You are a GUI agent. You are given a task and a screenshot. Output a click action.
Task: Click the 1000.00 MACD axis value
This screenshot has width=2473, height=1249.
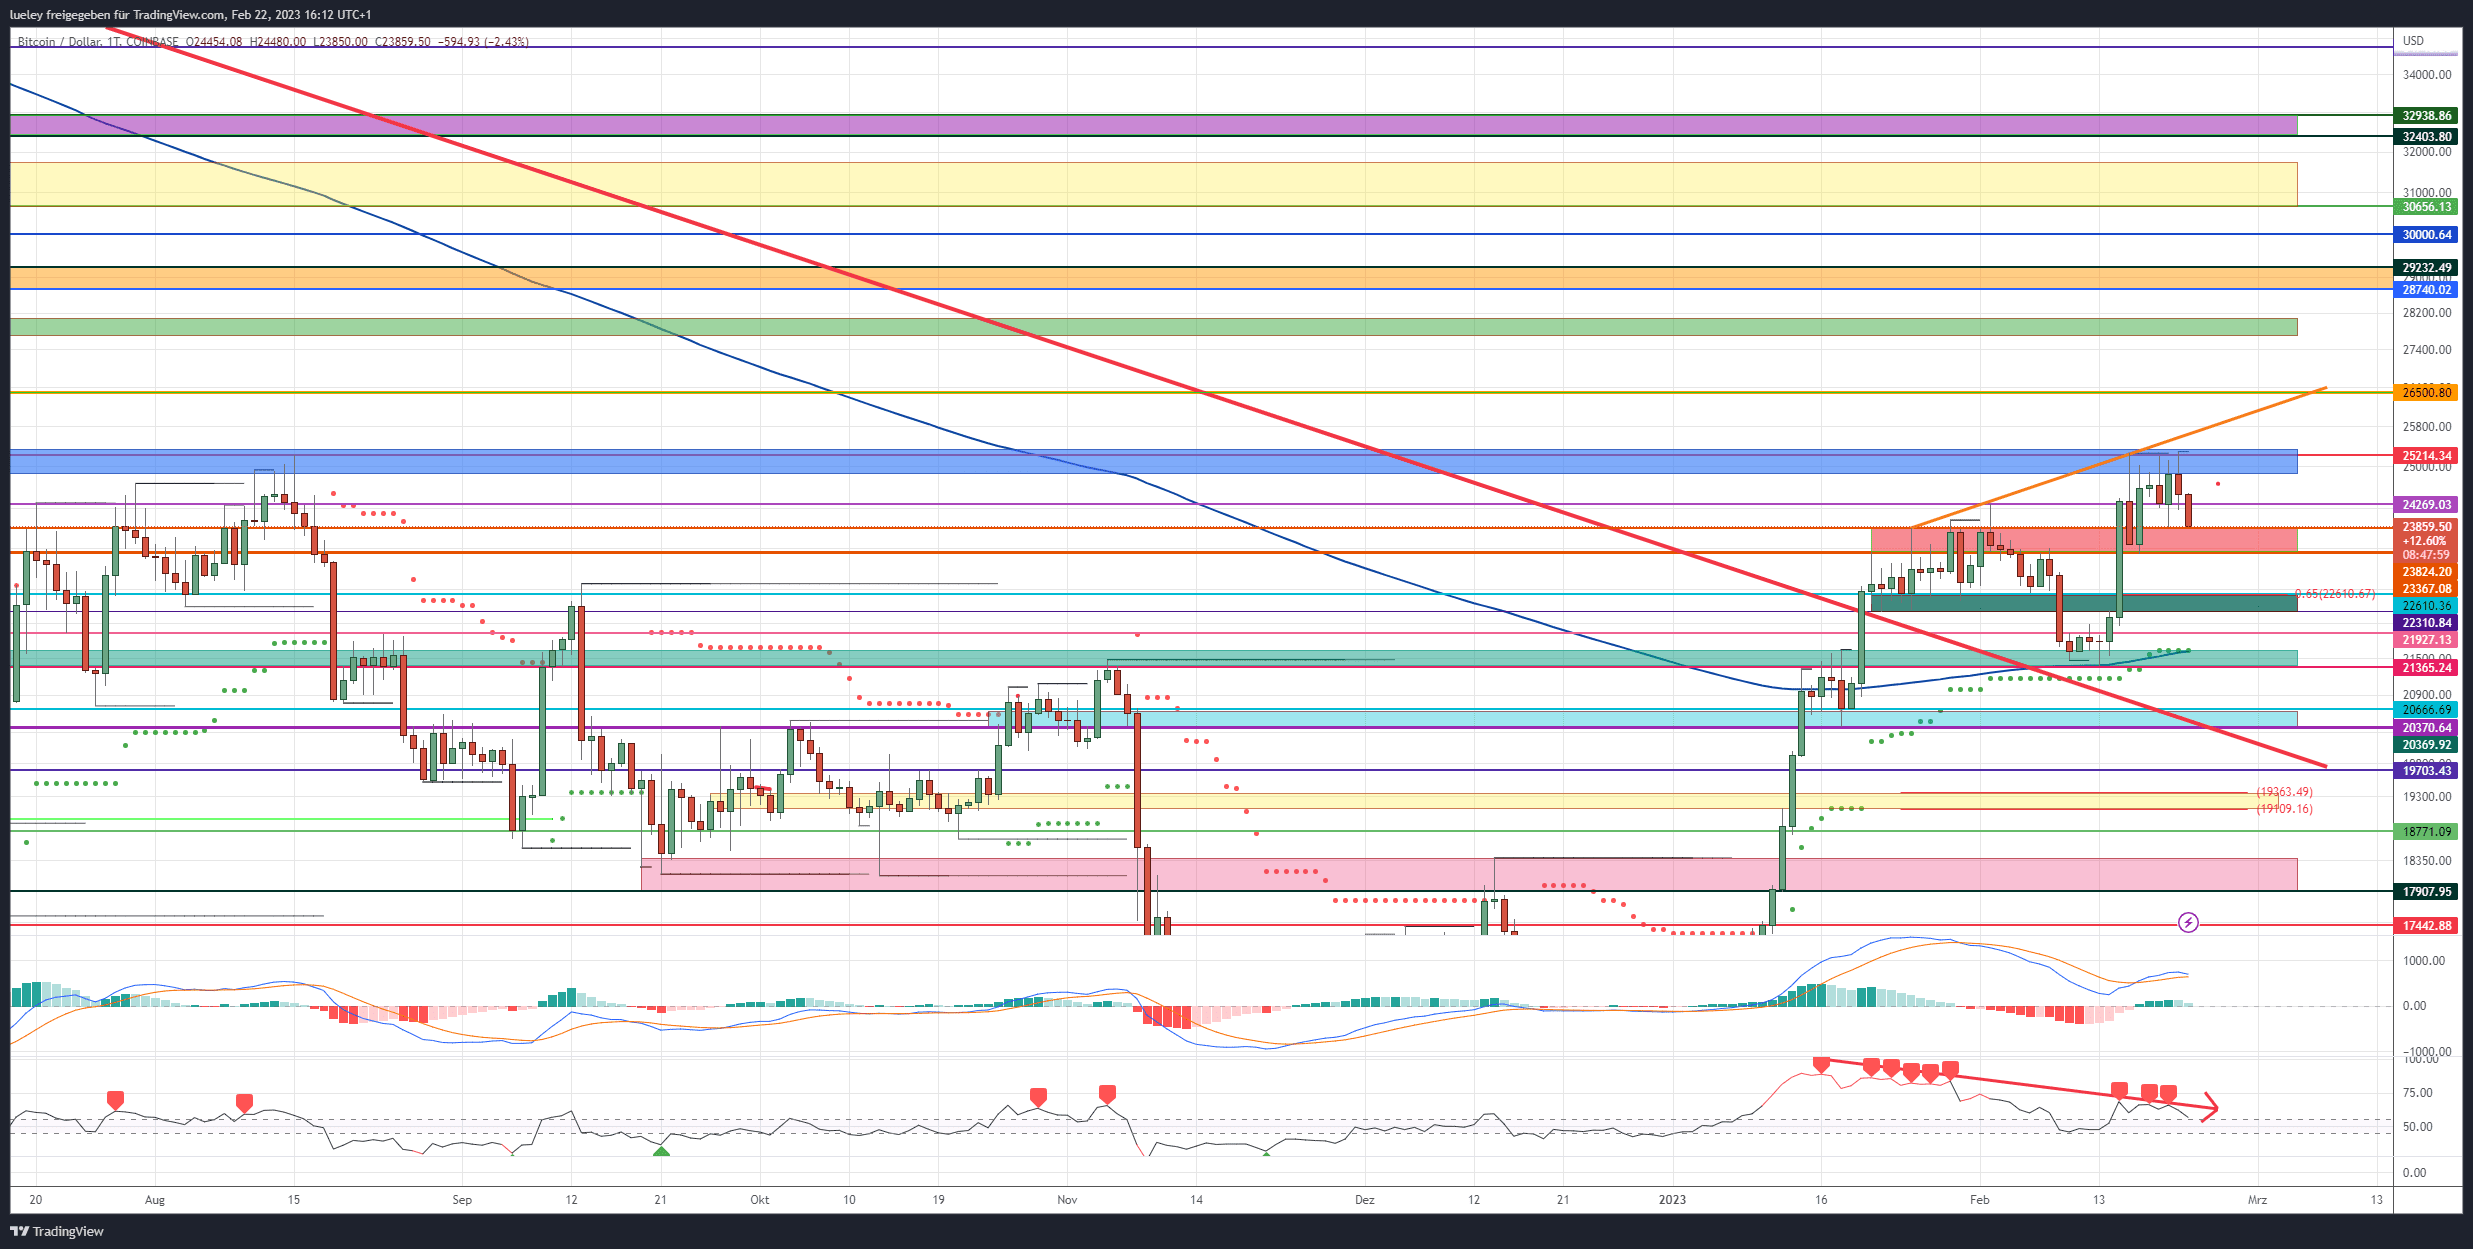tap(2423, 961)
